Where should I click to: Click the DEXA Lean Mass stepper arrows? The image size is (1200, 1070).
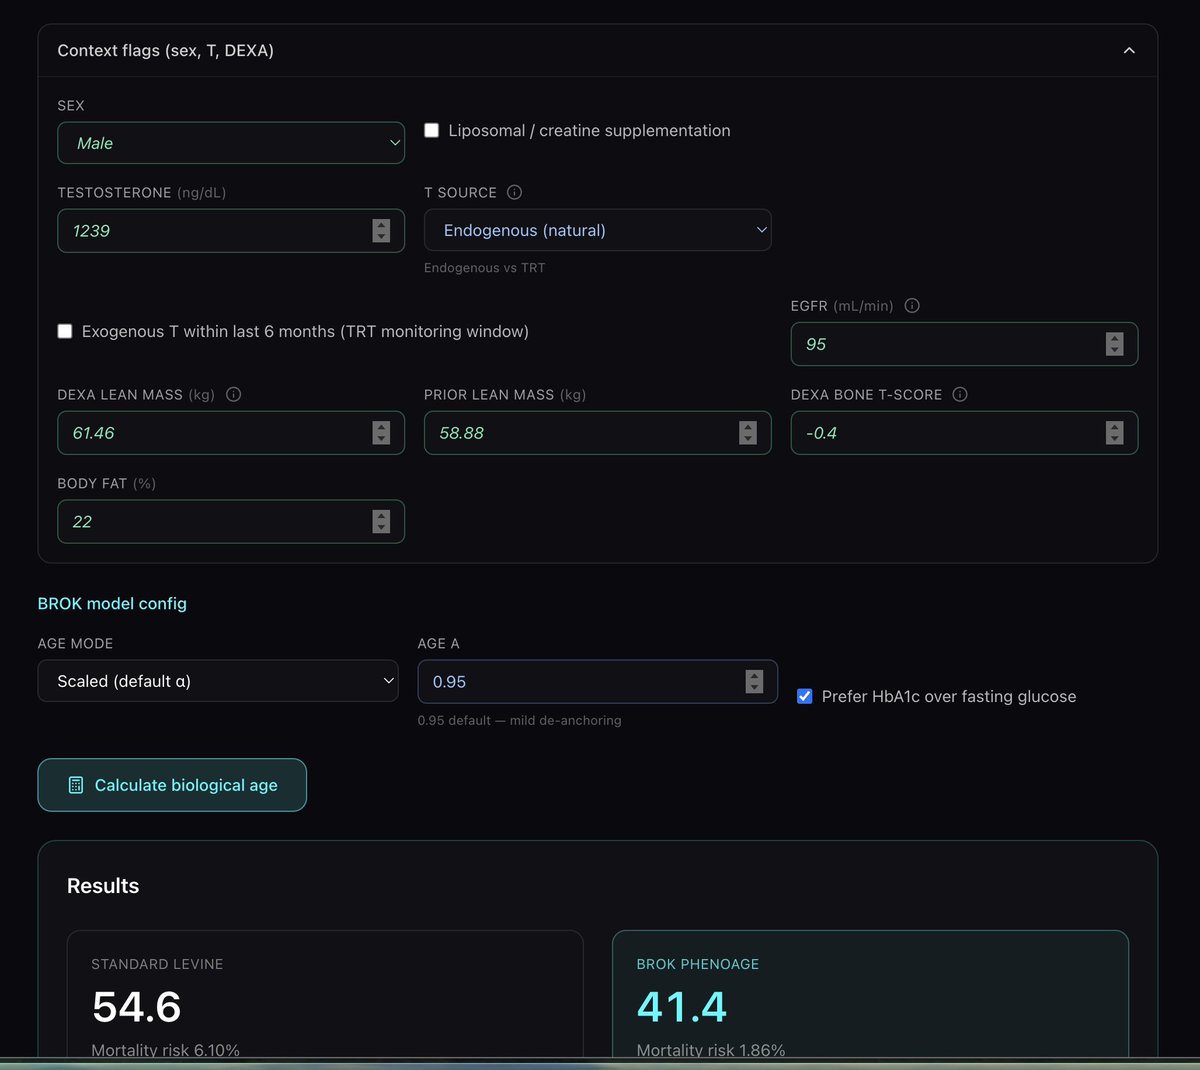point(381,433)
